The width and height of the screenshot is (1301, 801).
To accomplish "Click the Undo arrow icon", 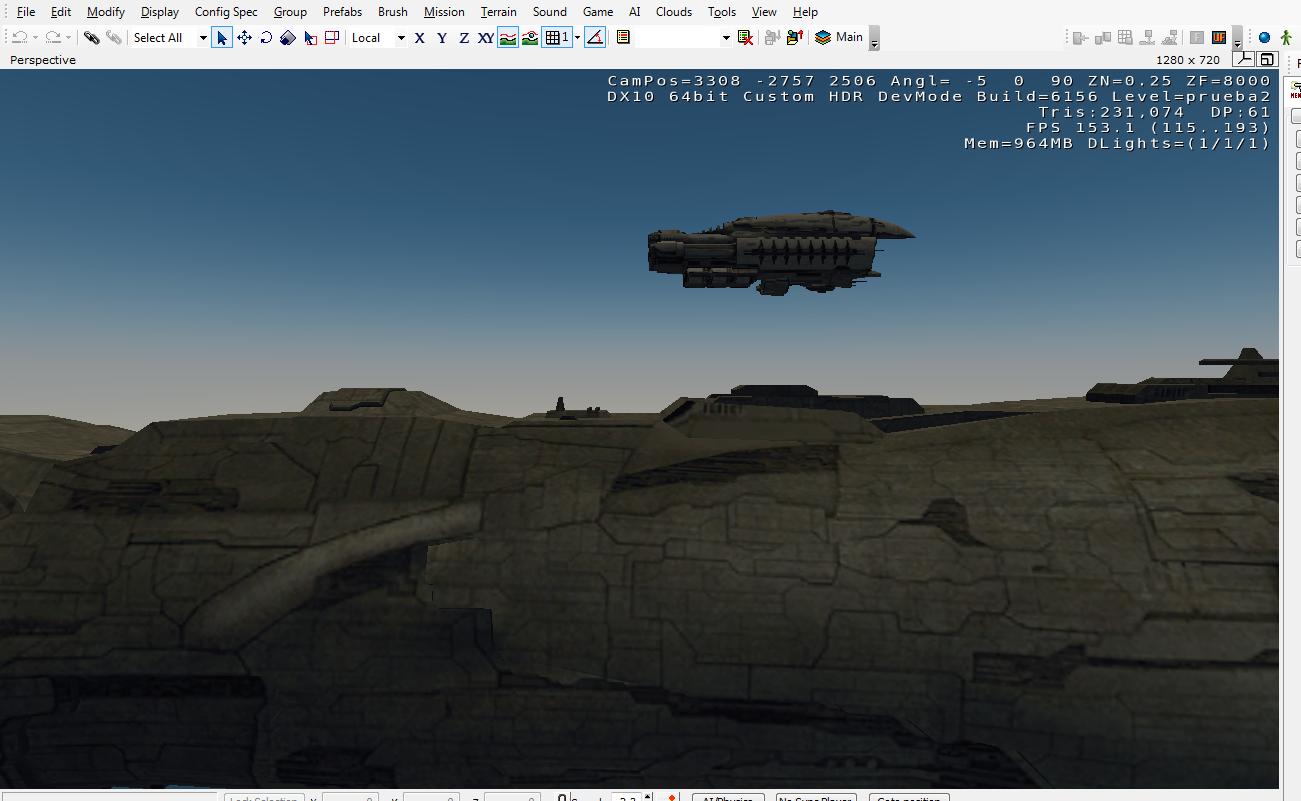I will (19, 38).
